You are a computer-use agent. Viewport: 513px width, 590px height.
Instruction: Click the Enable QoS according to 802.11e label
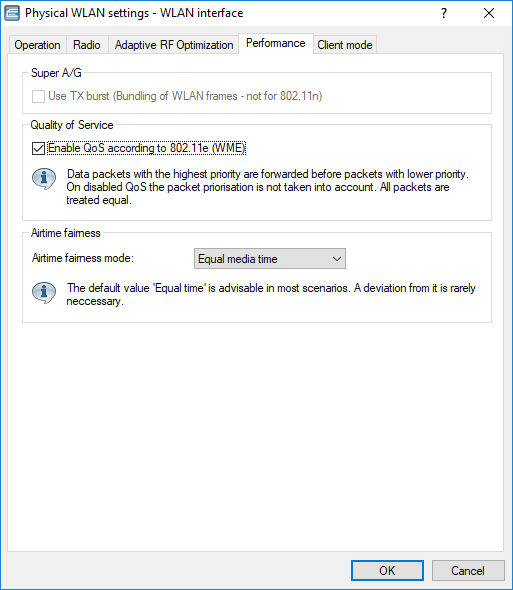tap(146, 148)
